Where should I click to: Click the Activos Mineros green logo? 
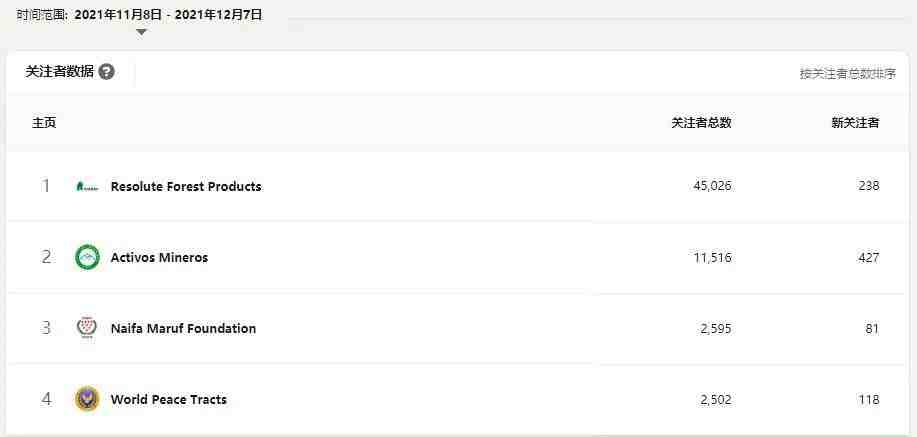pos(87,257)
